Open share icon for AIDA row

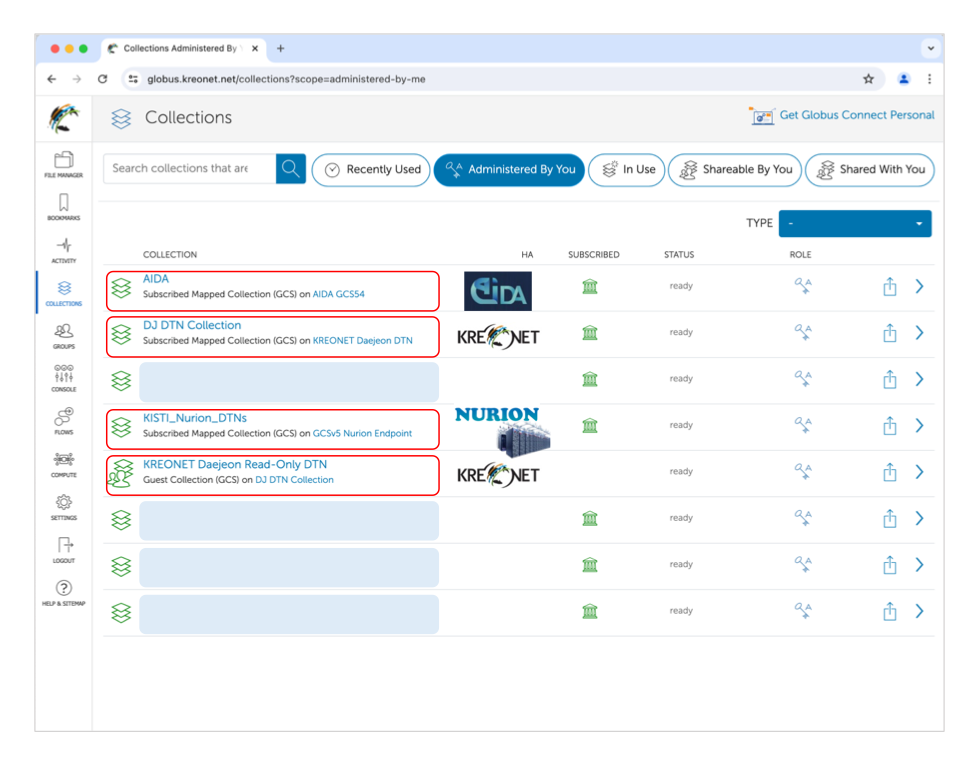click(890, 287)
